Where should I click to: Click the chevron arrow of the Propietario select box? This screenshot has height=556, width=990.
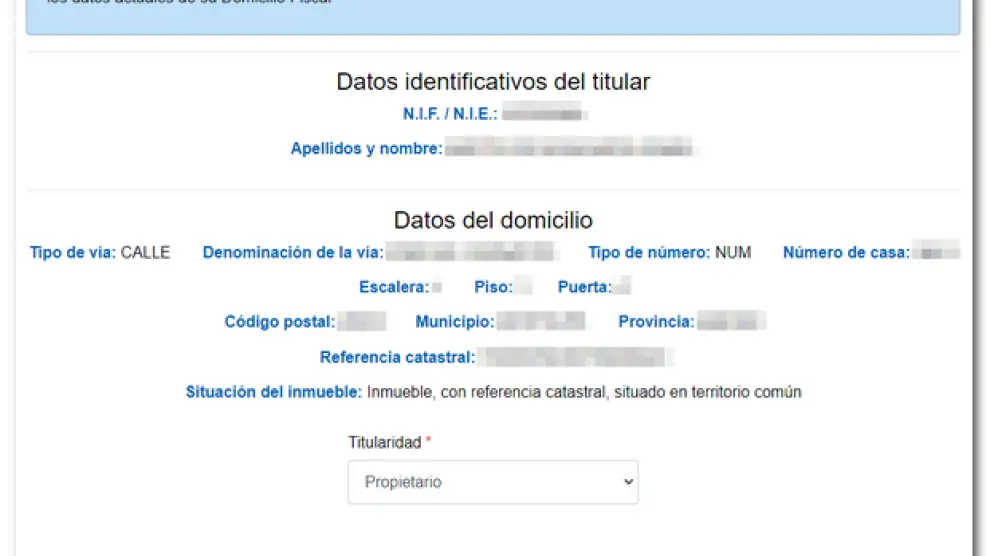pyautogui.click(x=628, y=482)
